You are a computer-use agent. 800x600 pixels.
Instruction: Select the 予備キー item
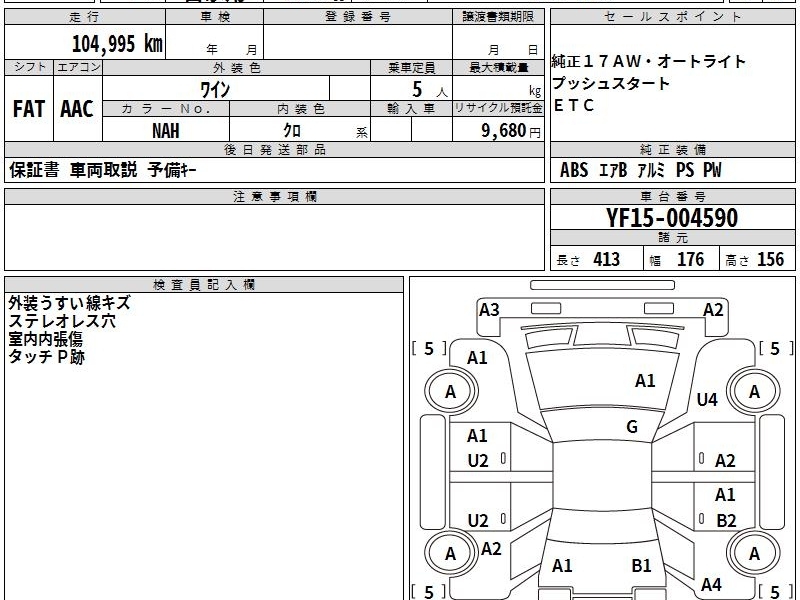[172, 170]
